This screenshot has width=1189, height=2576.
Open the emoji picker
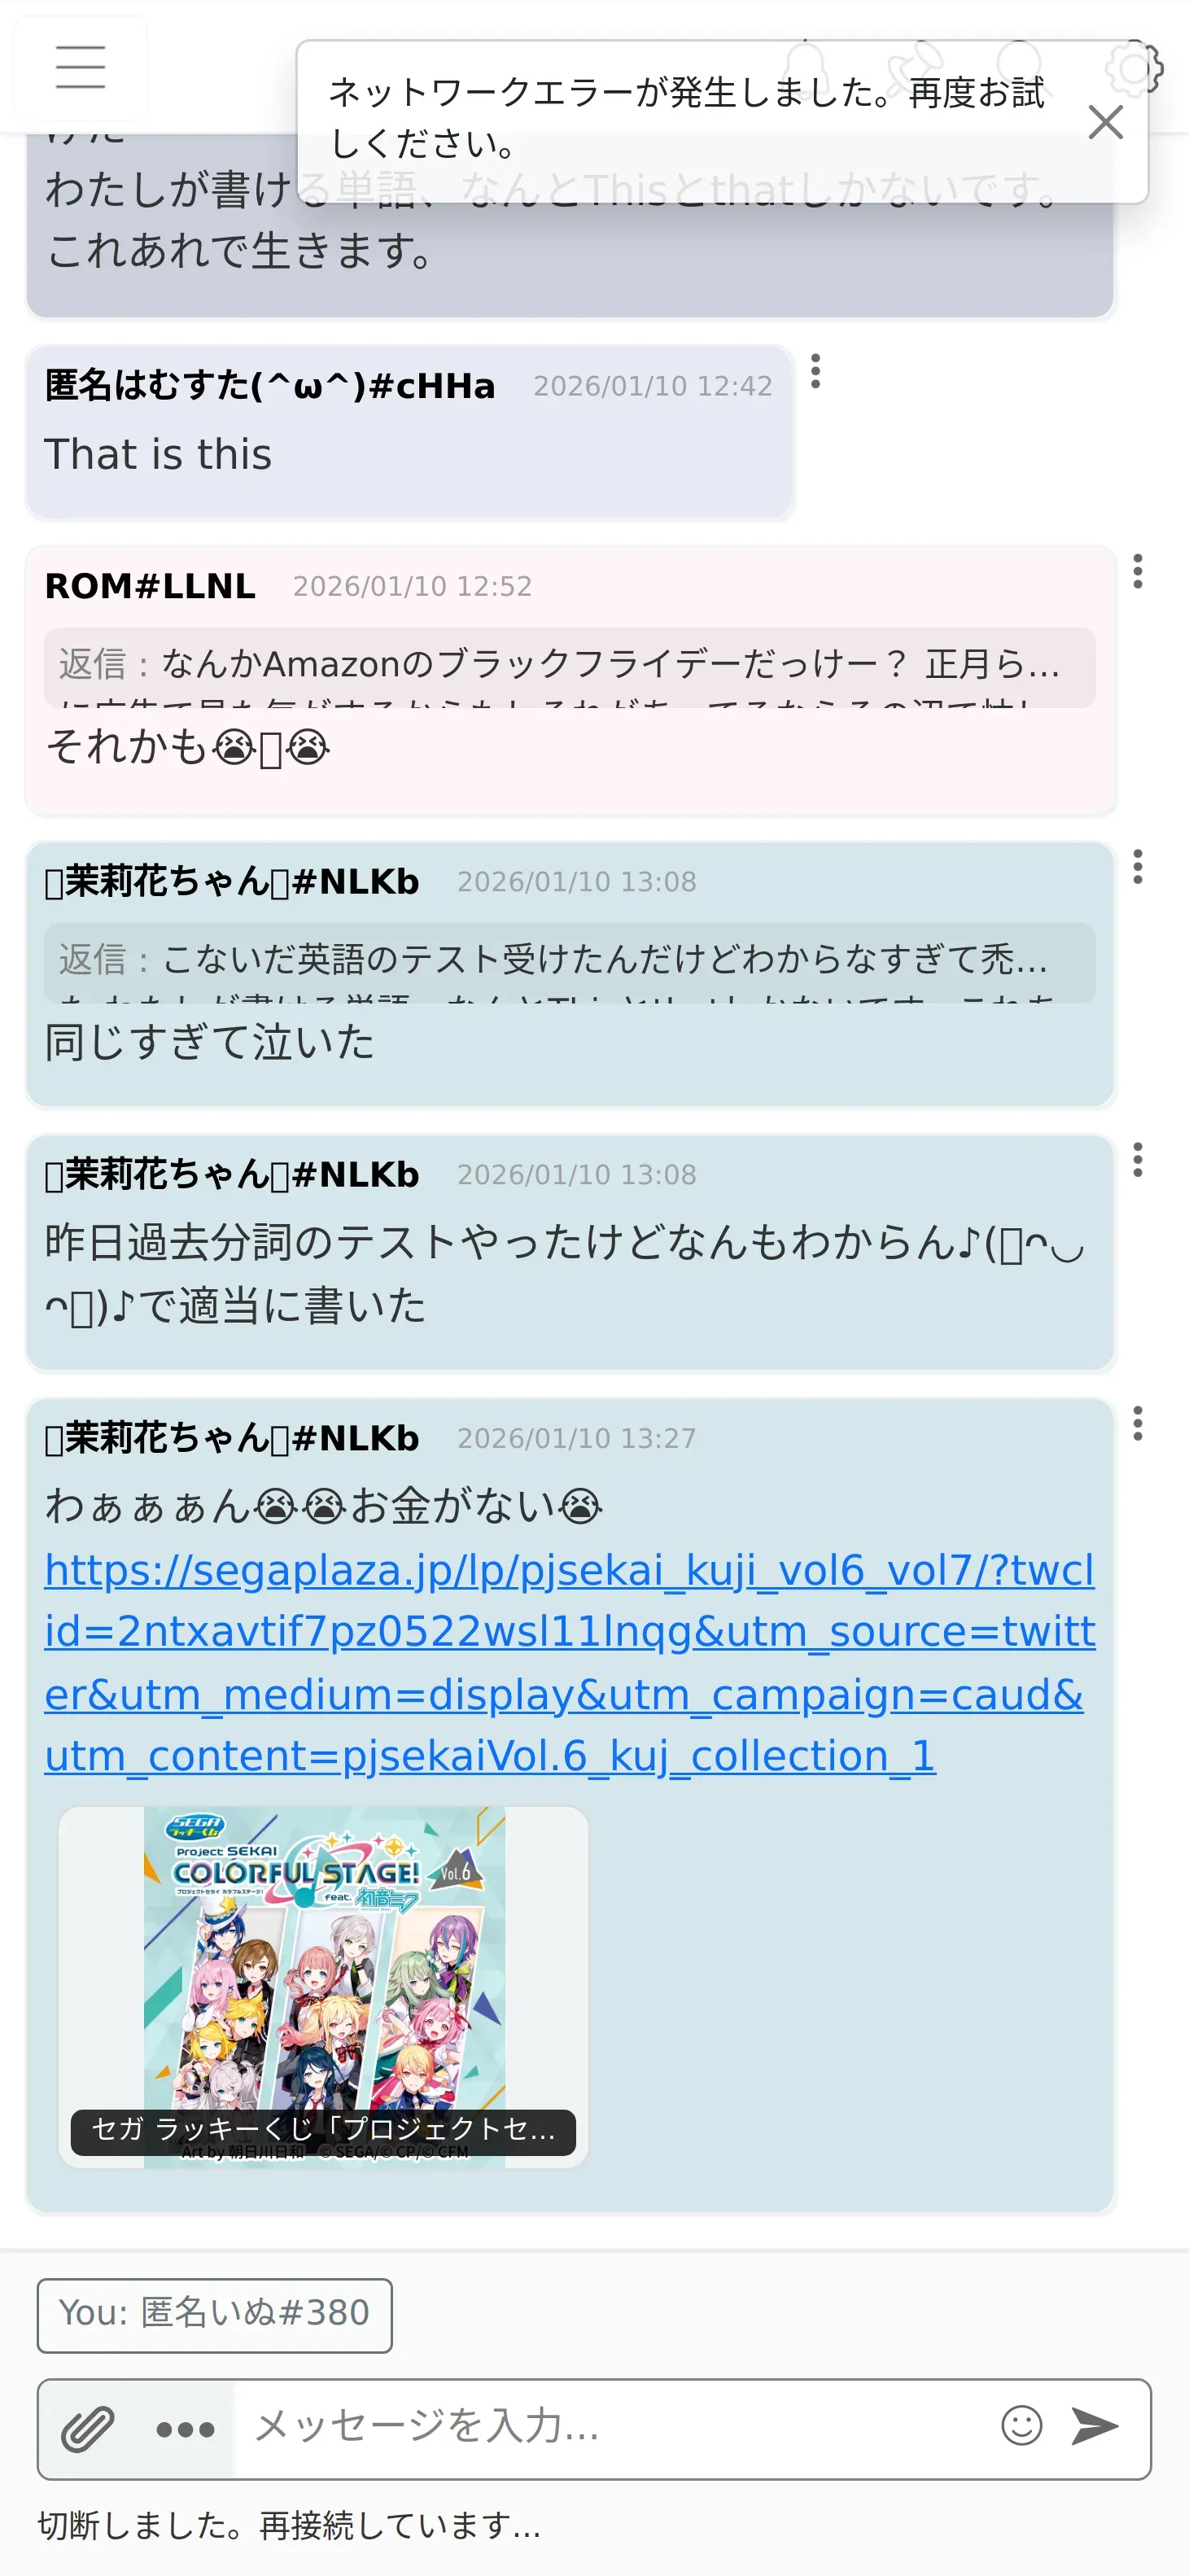coord(1021,2426)
